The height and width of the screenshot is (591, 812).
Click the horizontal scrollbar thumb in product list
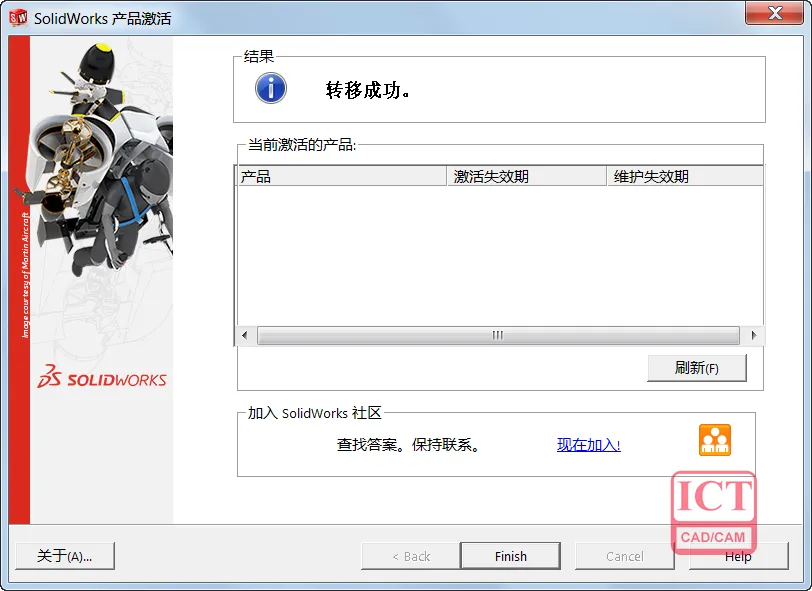(x=498, y=335)
